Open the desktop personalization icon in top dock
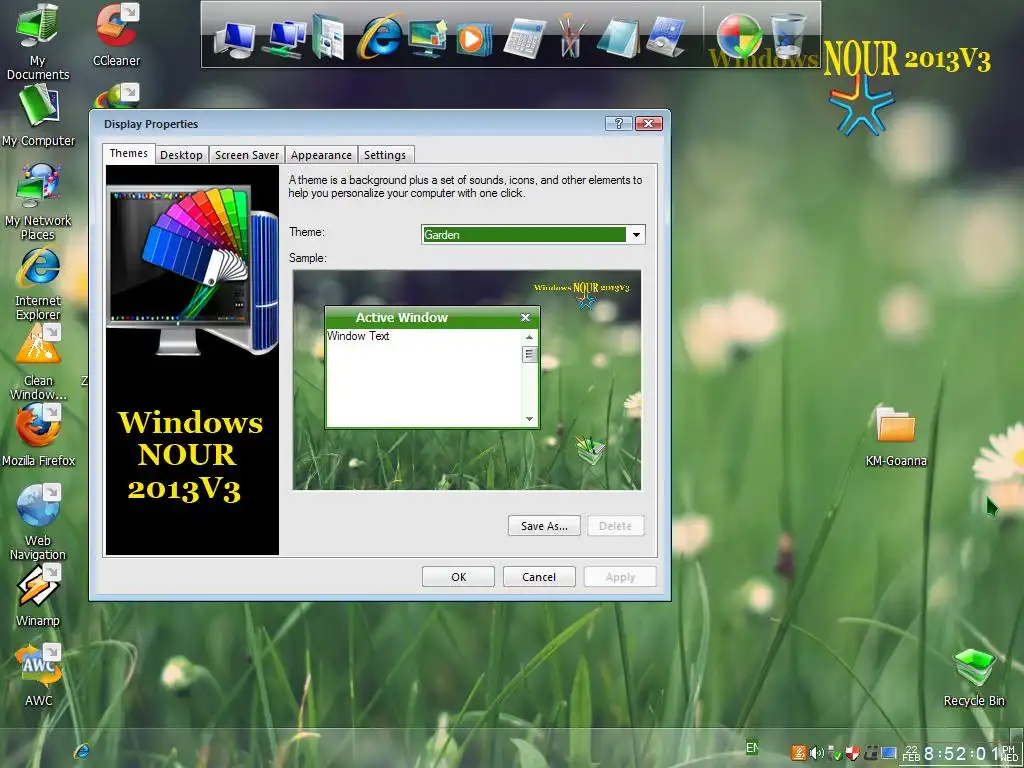1024x768 pixels. click(x=428, y=37)
